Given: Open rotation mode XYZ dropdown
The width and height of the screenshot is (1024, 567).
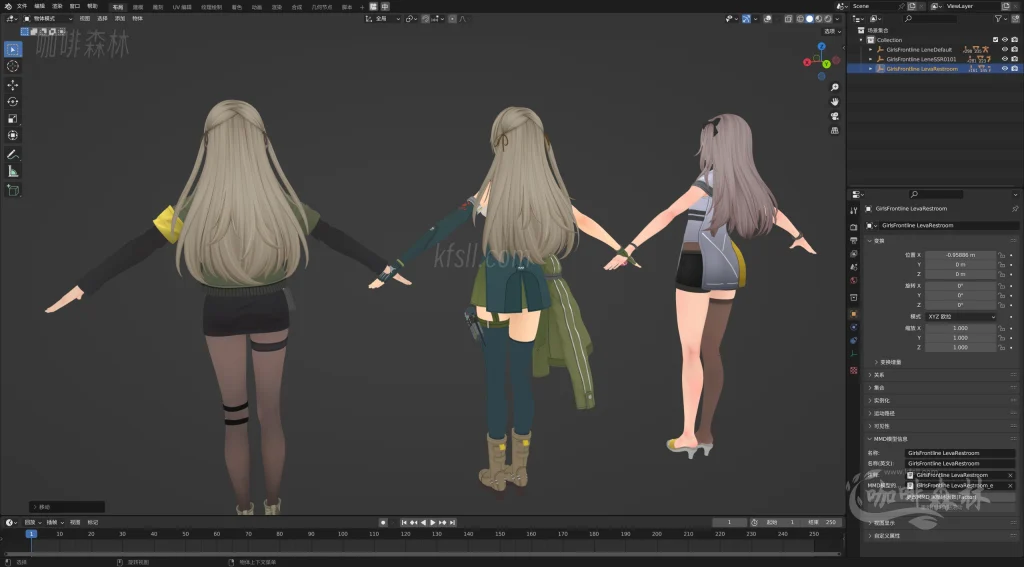Looking at the screenshot, I should click(961, 317).
